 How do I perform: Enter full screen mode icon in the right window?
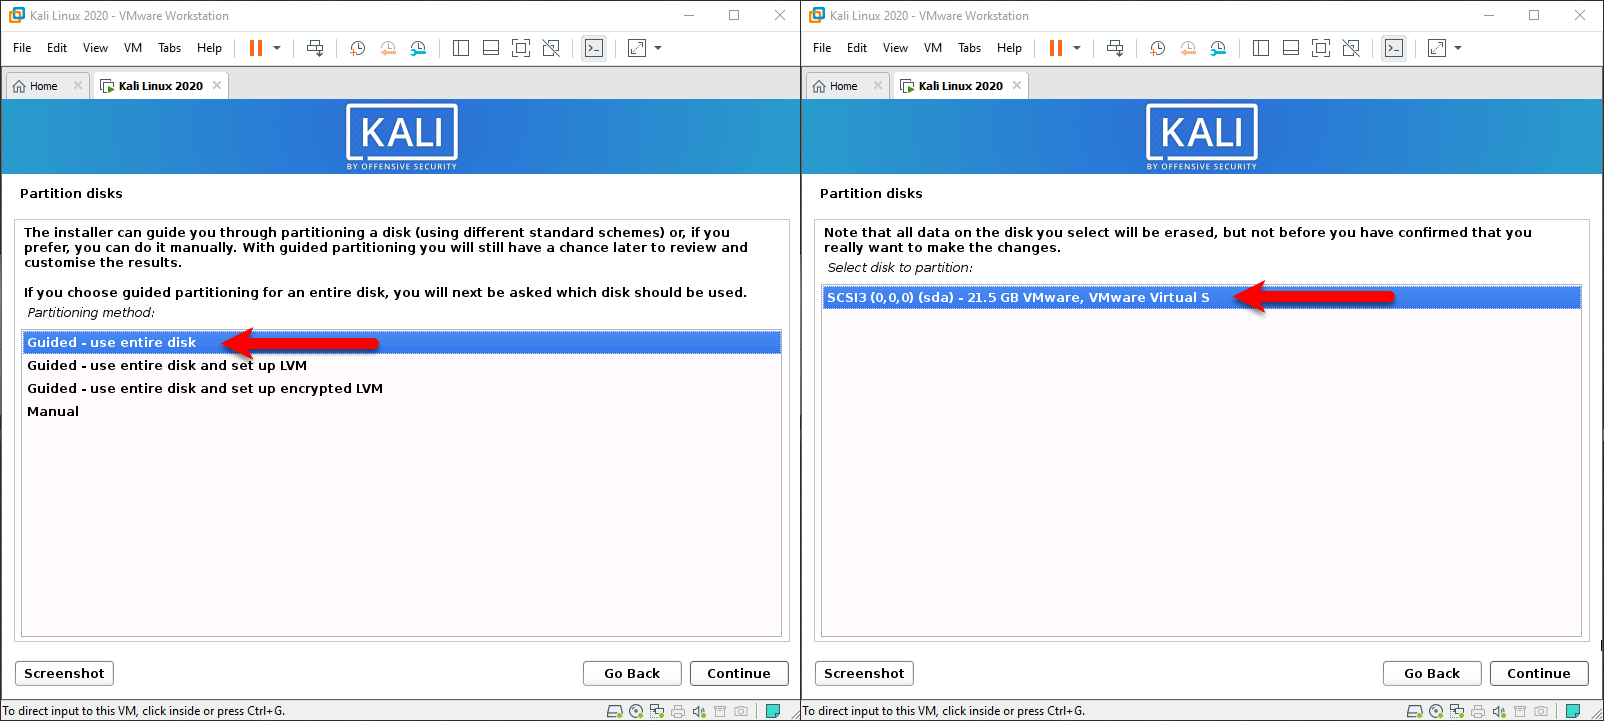tap(1321, 48)
